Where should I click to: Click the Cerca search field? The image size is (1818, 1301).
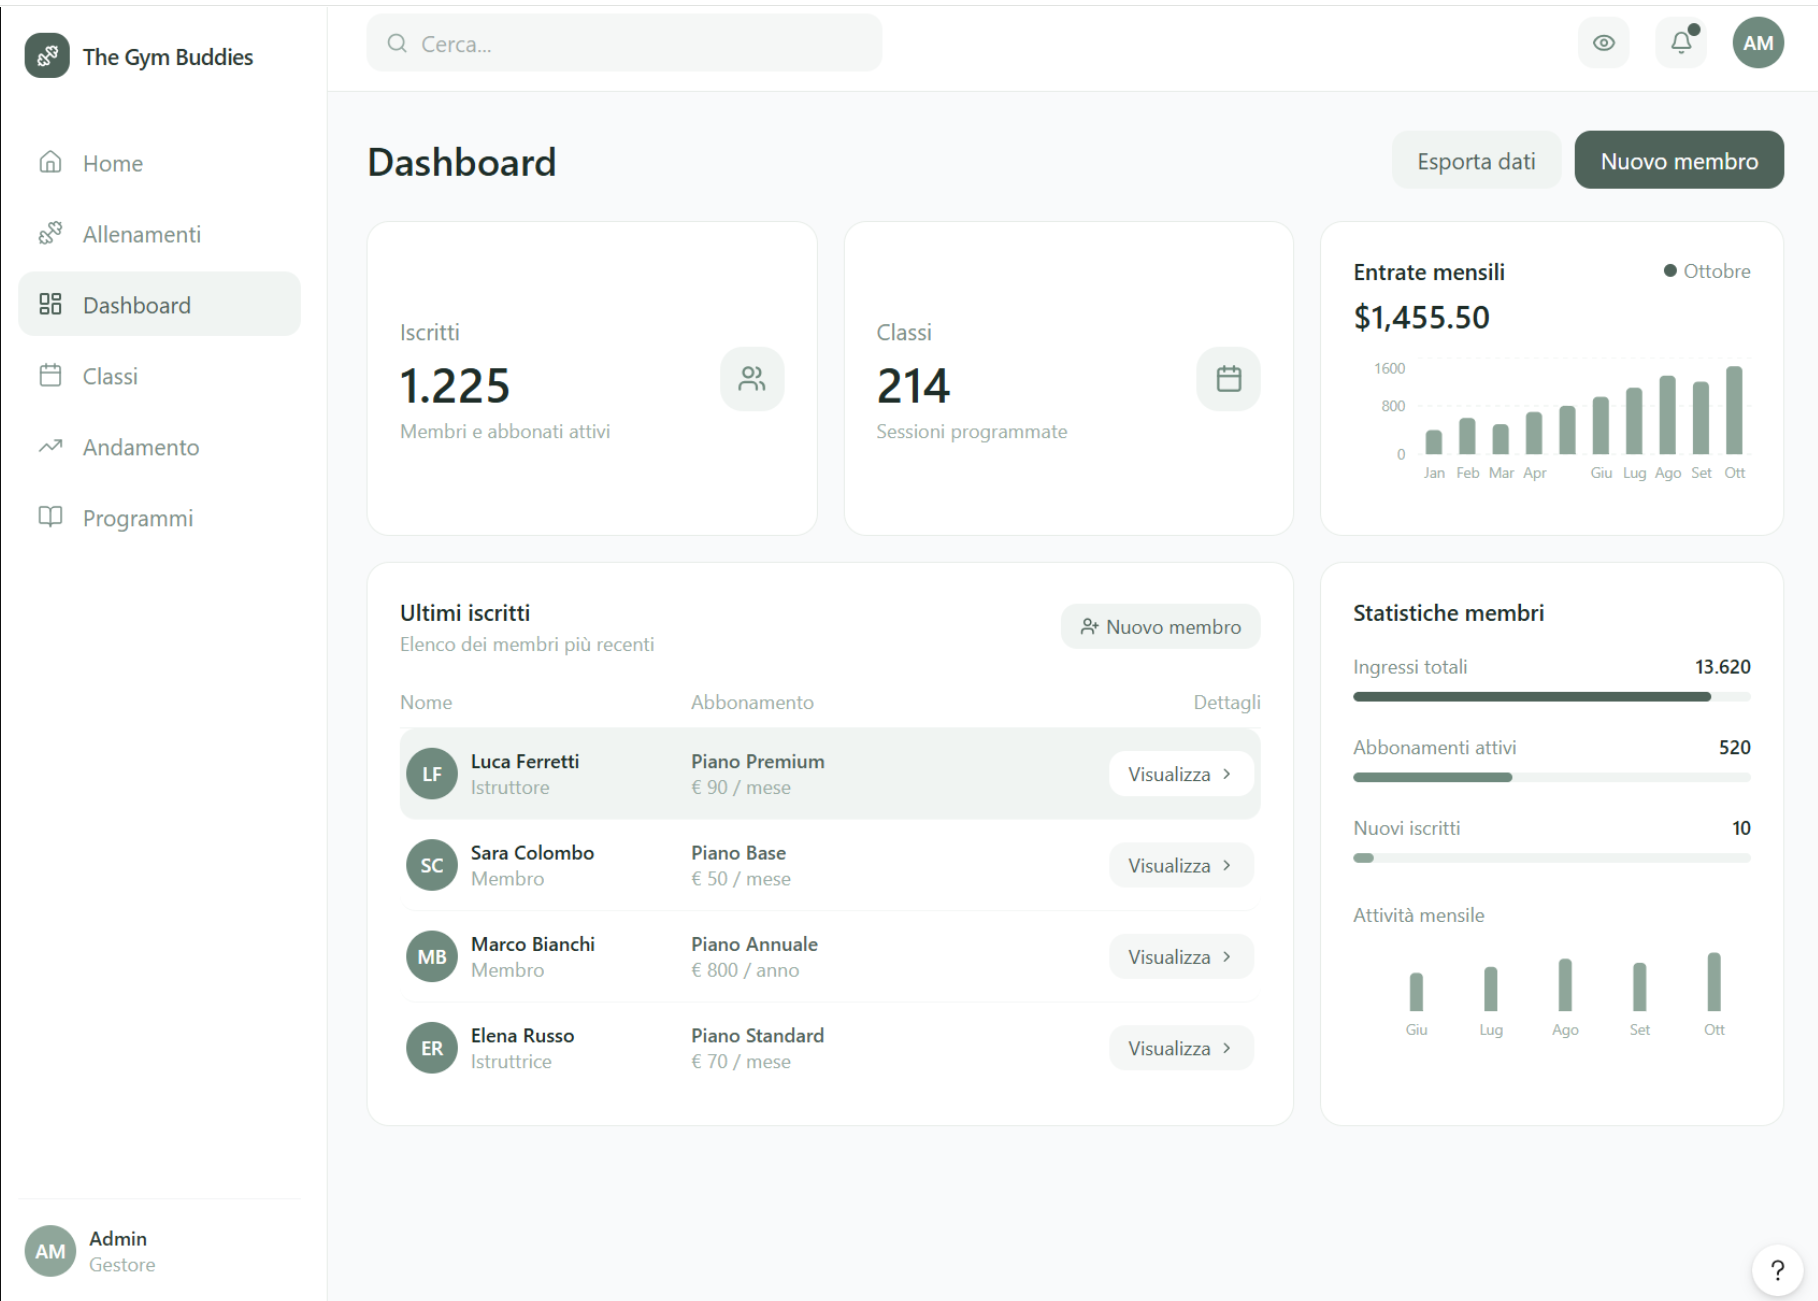[624, 44]
